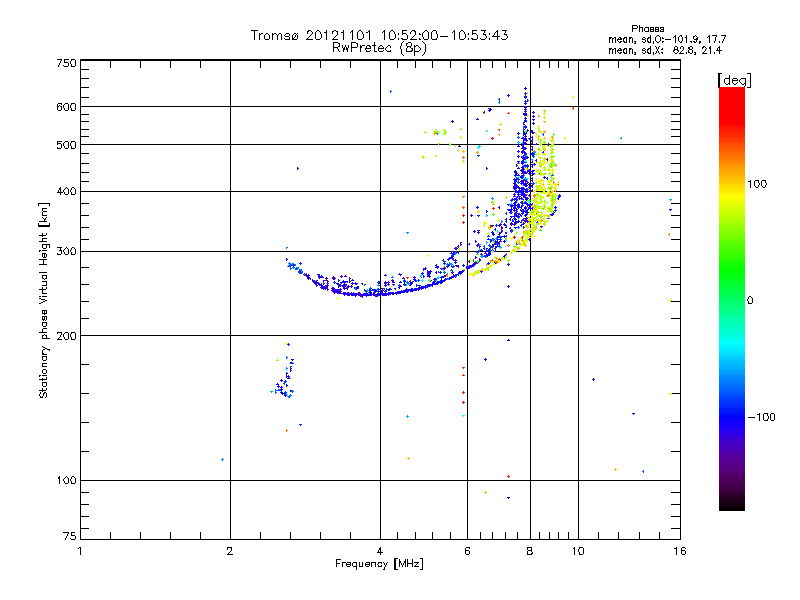Viewport: 800px width, 600px height.
Task: Click the colorbar tick label '0'
Action: [x=749, y=300]
